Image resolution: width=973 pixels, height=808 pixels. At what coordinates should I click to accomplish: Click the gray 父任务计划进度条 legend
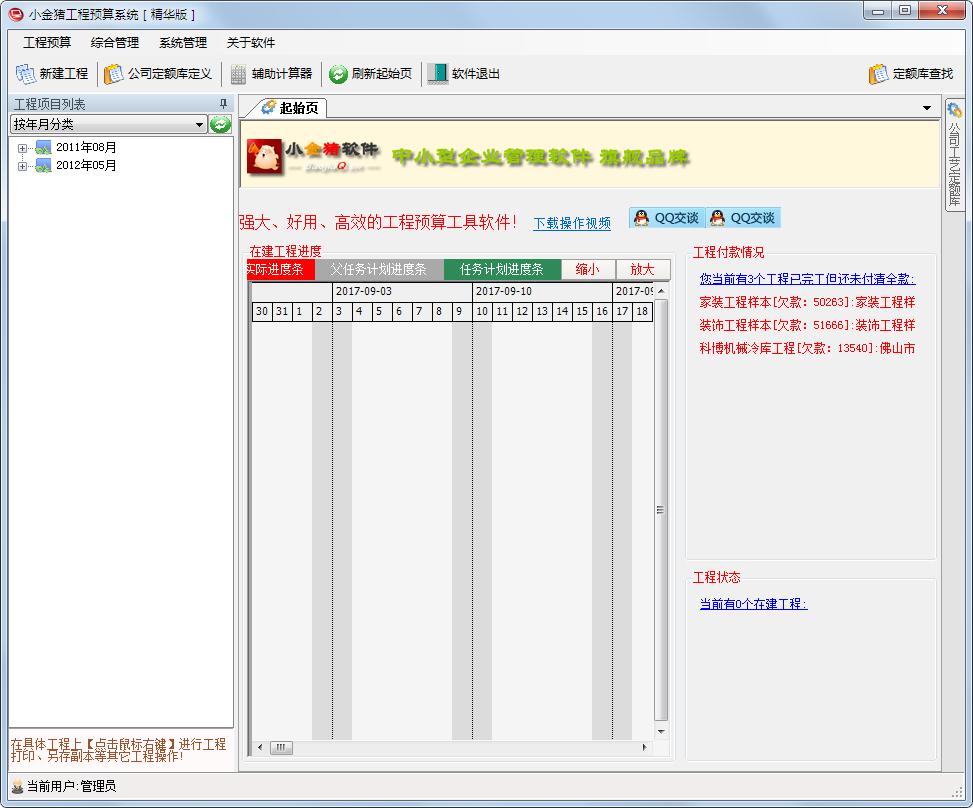pyautogui.click(x=379, y=269)
